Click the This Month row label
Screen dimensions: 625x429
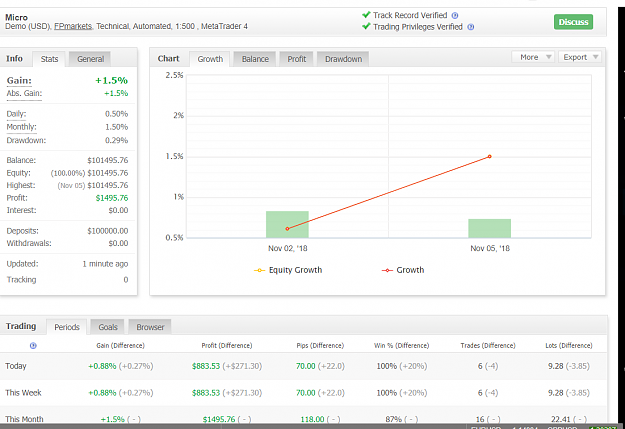point(24,419)
